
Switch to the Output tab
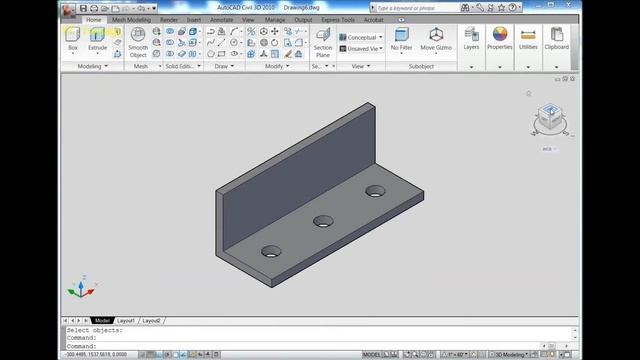[x=303, y=20]
